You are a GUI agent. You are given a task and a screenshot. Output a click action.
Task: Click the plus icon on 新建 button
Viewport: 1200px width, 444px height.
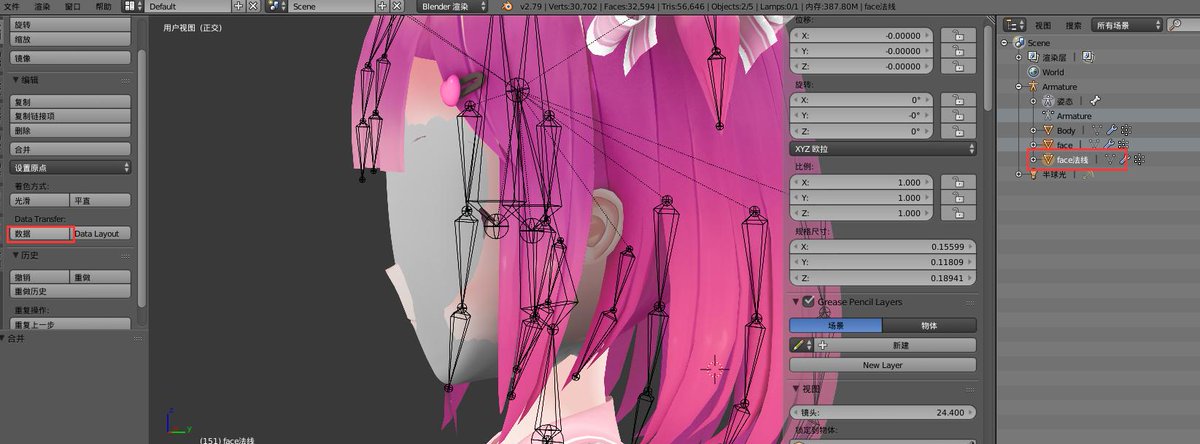coord(823,345)
